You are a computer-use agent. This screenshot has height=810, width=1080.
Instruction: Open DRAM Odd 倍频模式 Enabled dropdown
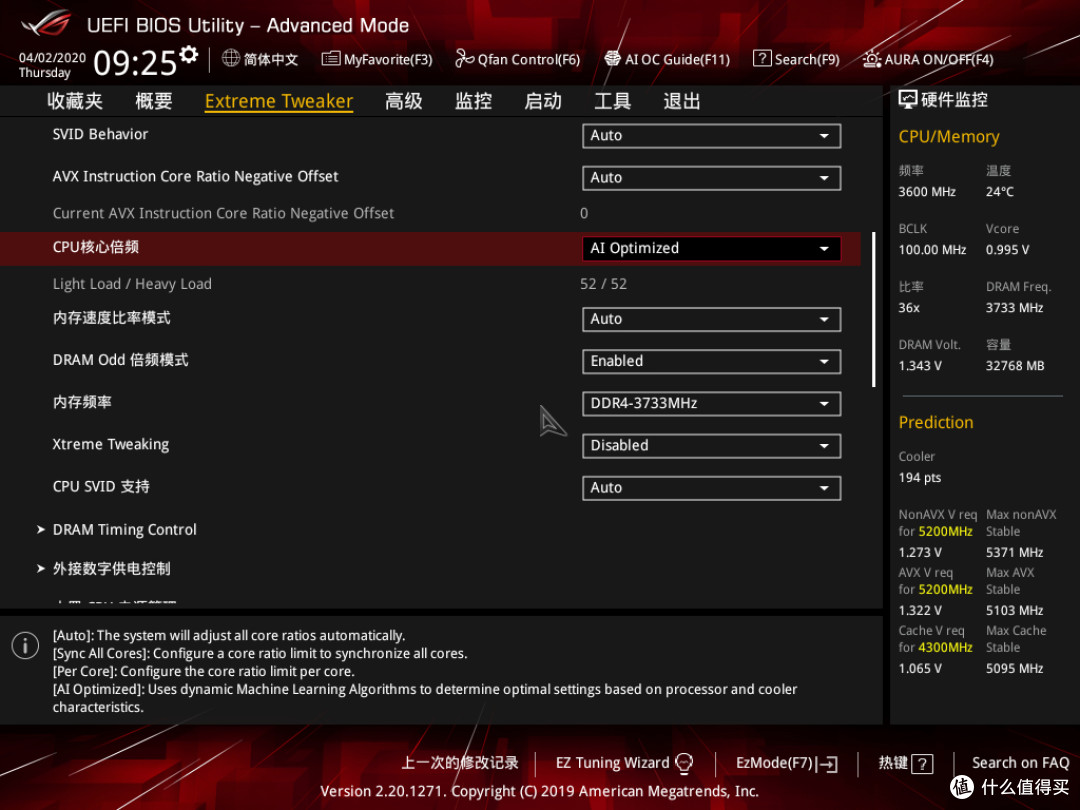[x=711, y=362]
